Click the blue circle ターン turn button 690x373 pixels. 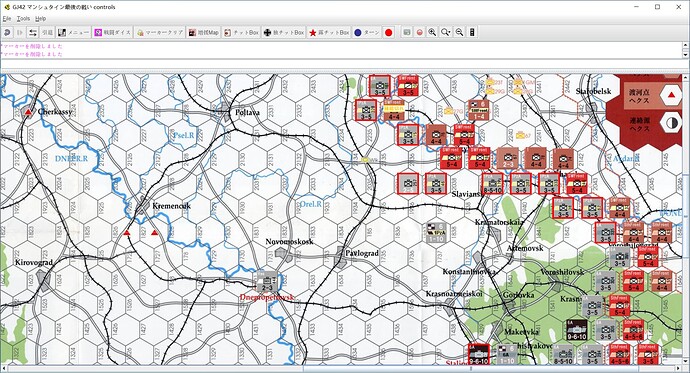[x=367, y=33]
